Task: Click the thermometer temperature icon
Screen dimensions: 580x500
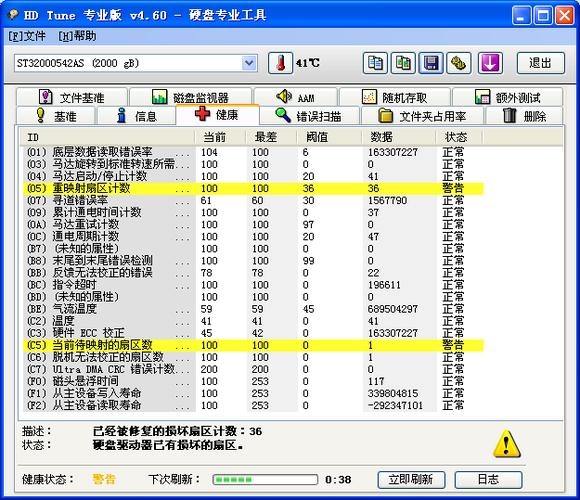Action: tap(280, 63)
